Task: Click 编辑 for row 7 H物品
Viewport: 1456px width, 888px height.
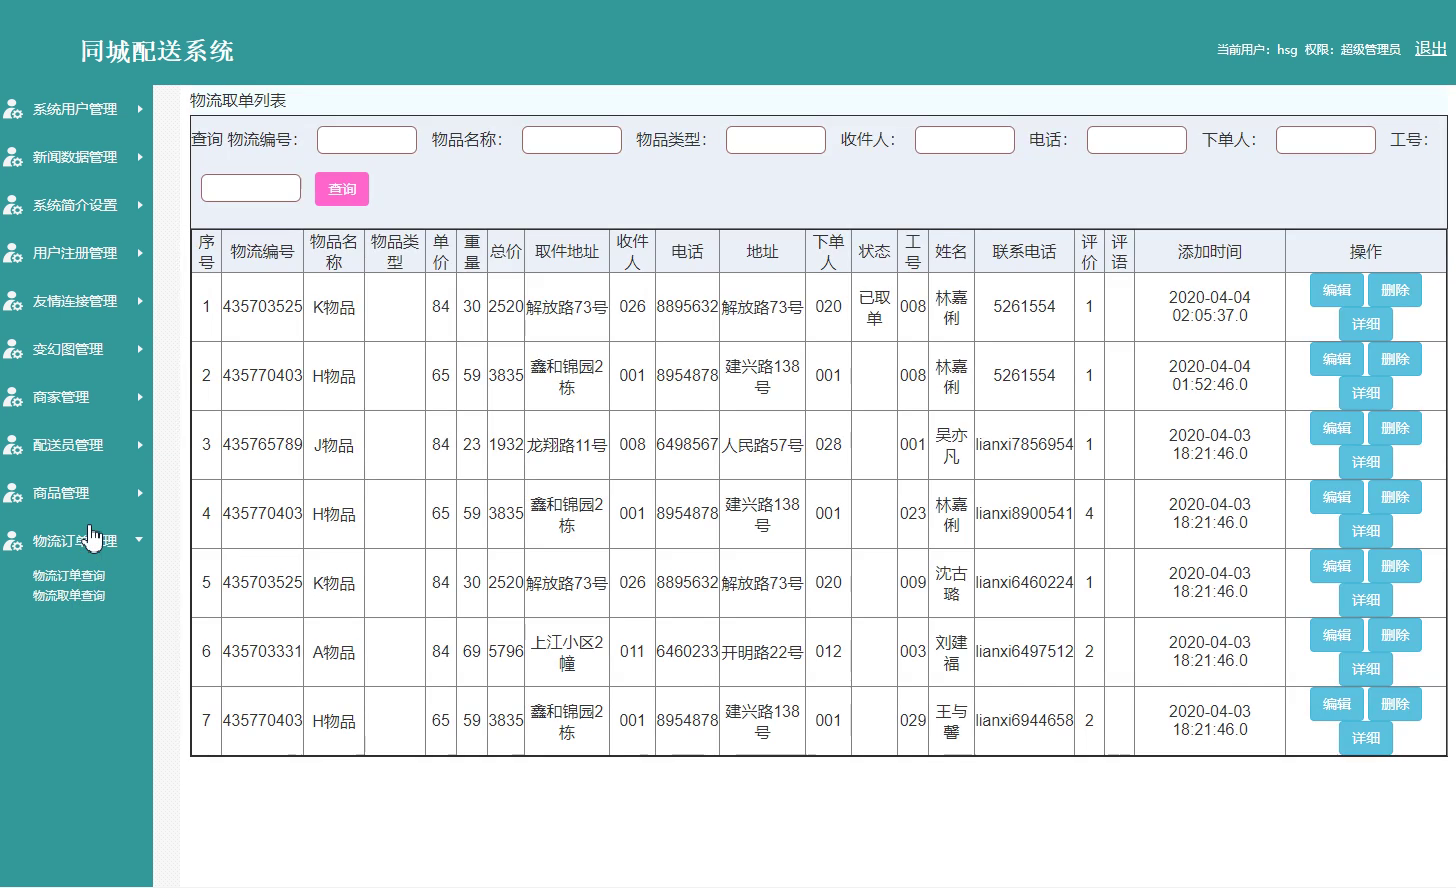Action: click(1337, 704)
